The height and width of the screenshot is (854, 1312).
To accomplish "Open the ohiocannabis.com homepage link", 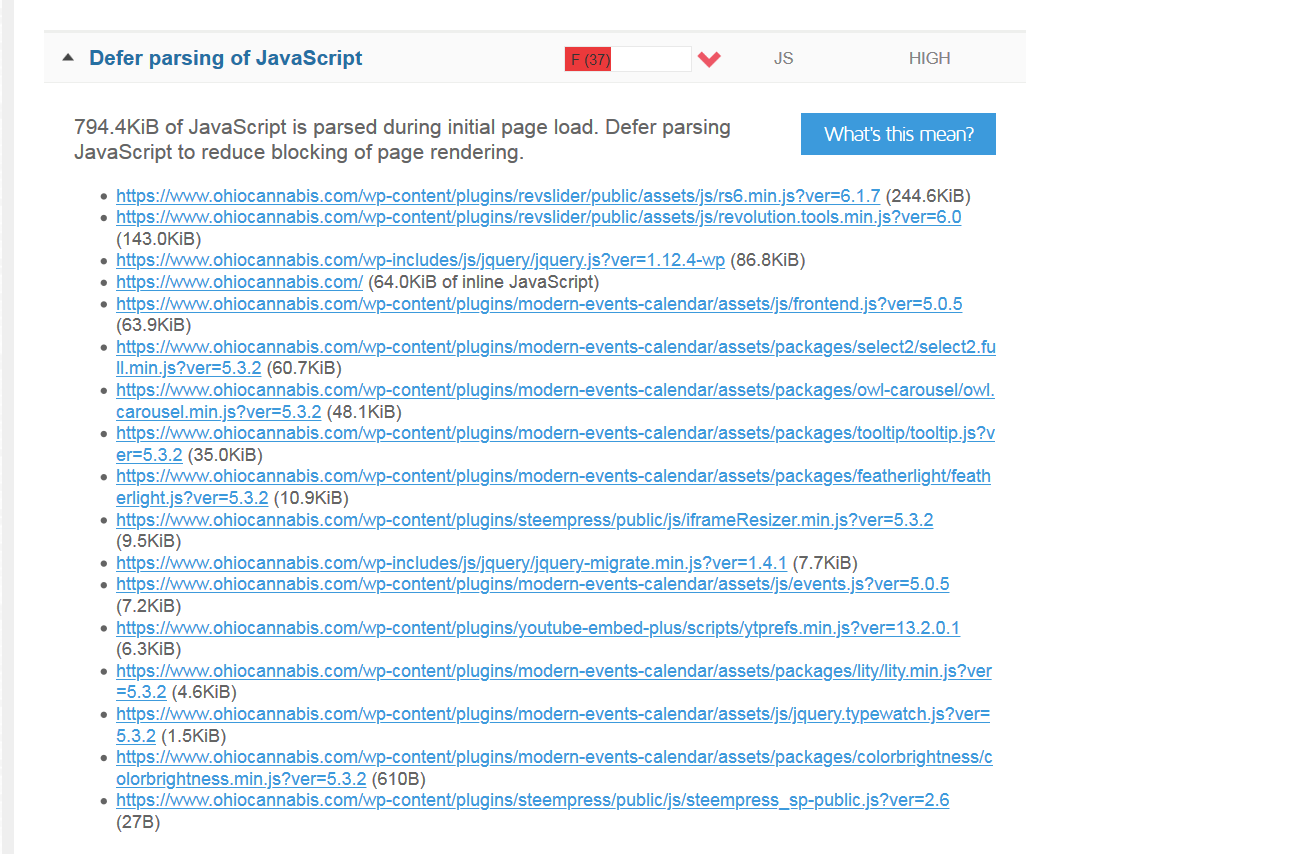I will [x=239, y=282].
